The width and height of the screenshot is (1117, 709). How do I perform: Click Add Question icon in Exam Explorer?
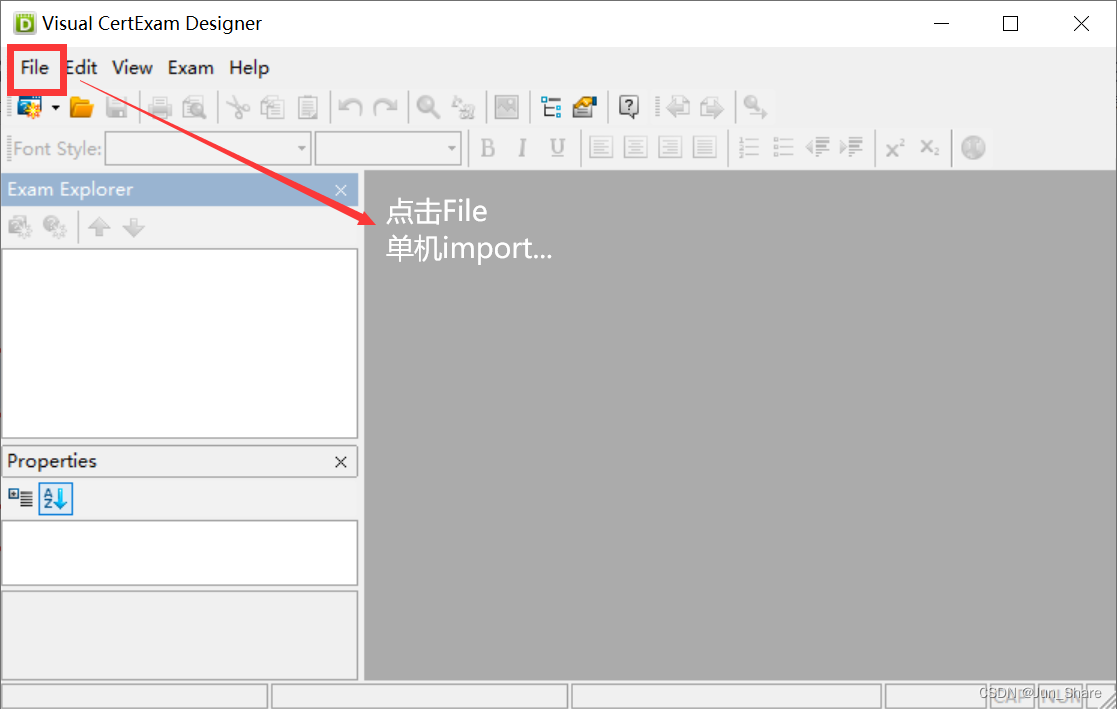pyautogui.click(x=55, y=227)
